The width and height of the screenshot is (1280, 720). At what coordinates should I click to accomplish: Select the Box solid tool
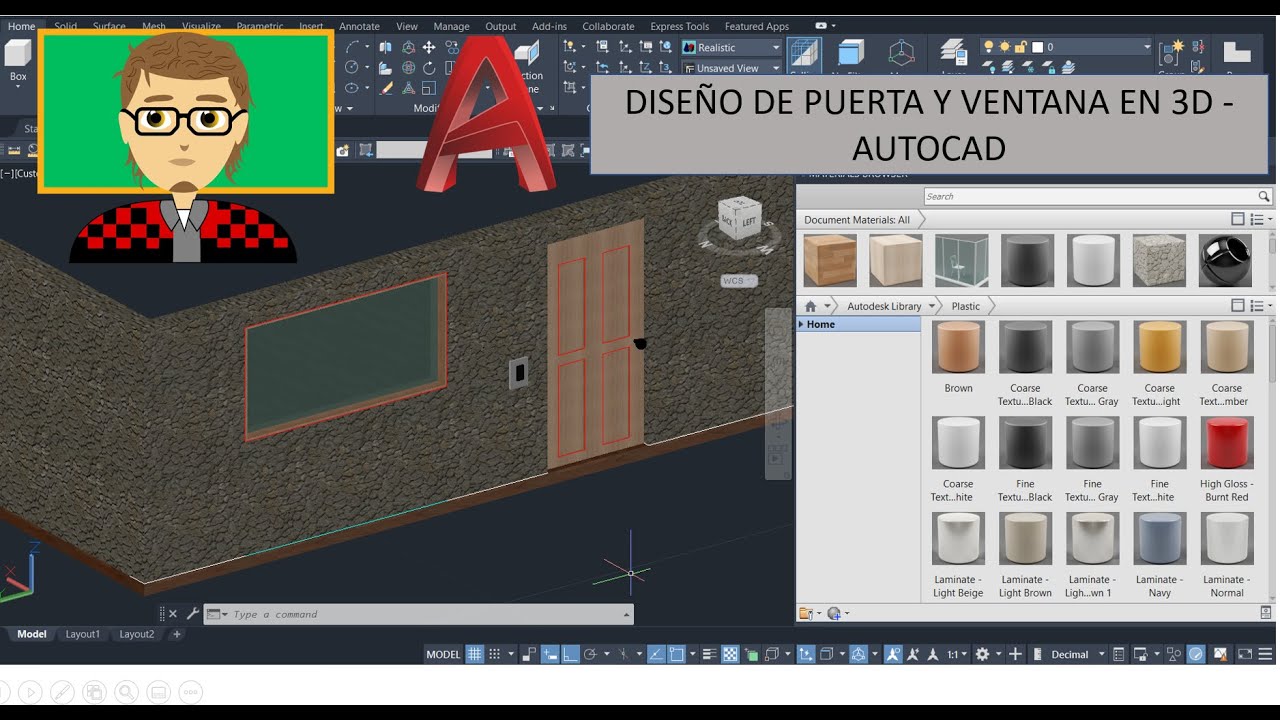(x=18, y=58)
